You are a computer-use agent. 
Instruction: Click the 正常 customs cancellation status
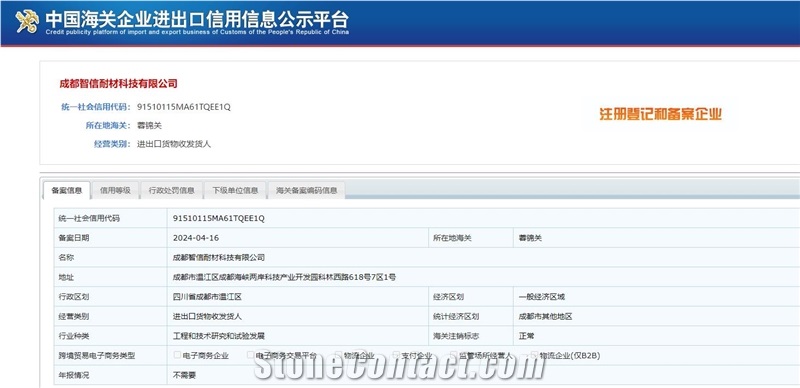point(527,336)
